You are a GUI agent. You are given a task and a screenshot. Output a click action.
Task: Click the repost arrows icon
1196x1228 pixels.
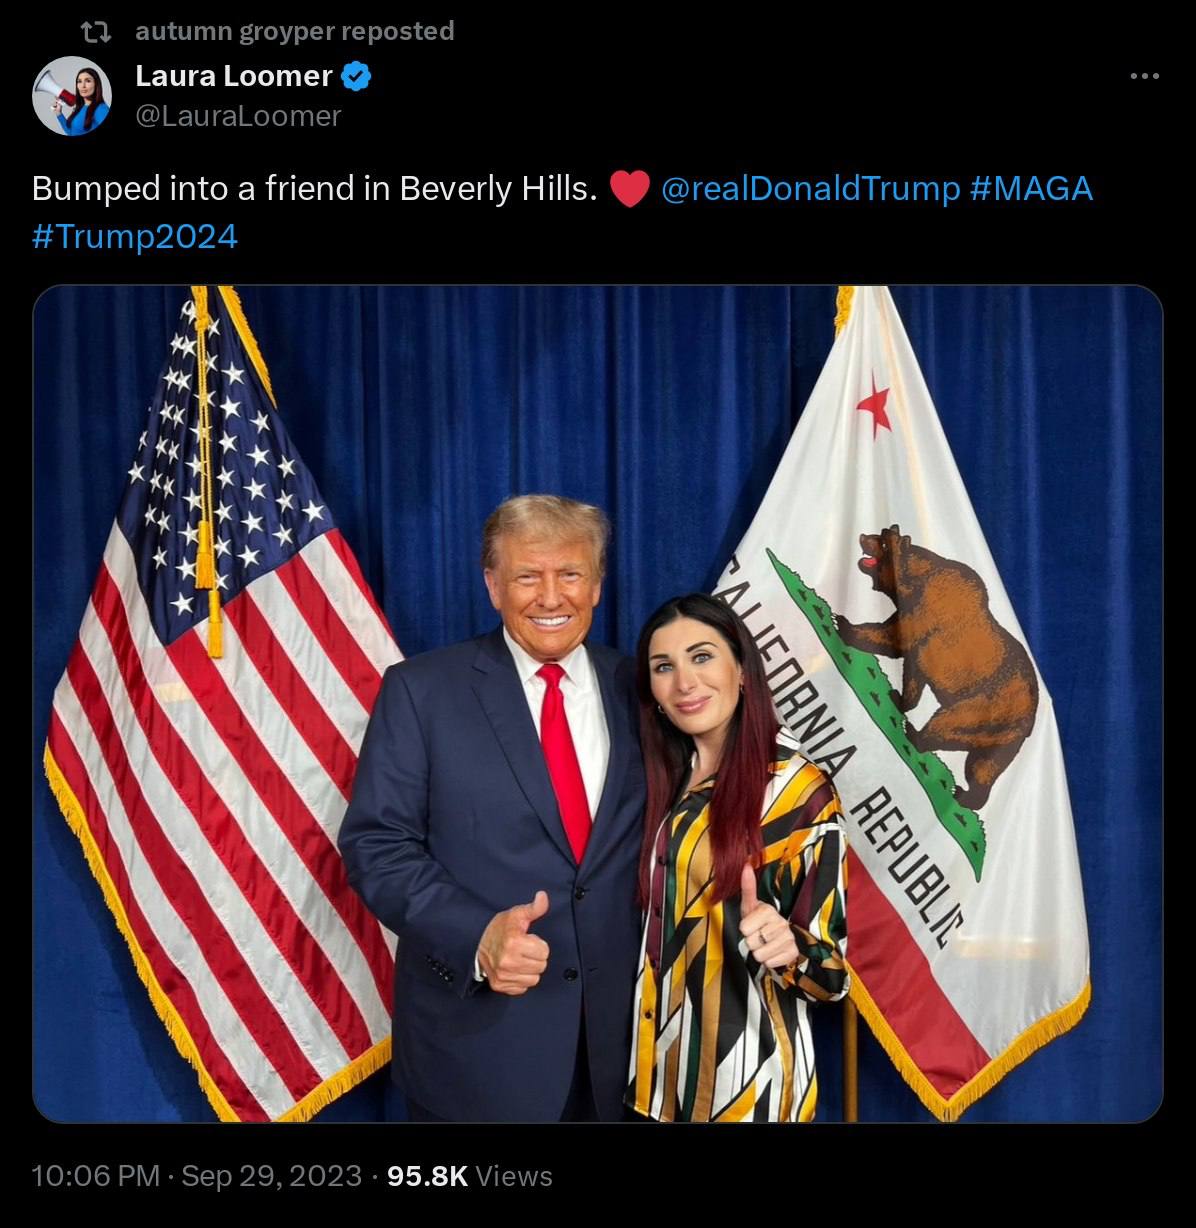click(x=95, y=32)
